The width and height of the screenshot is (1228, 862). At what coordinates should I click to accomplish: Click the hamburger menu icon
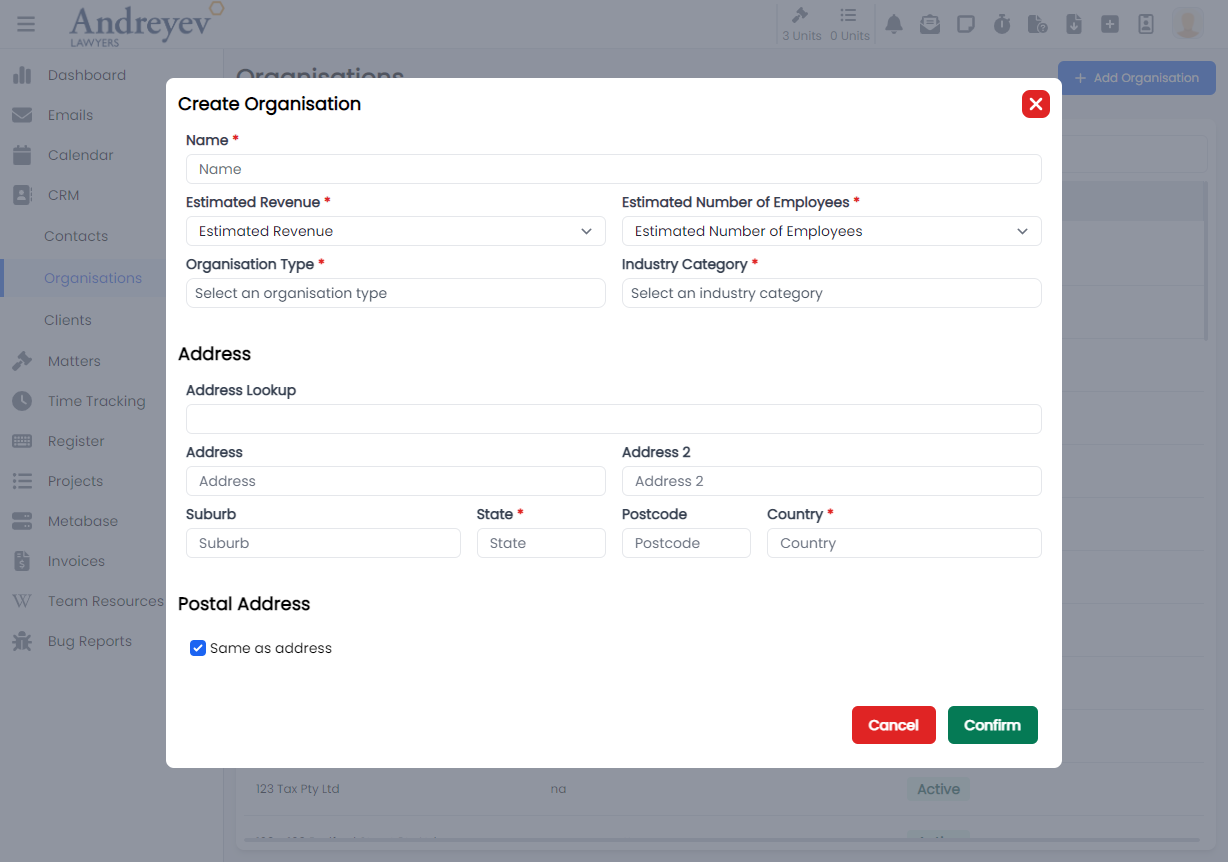(x=26, y=24)
